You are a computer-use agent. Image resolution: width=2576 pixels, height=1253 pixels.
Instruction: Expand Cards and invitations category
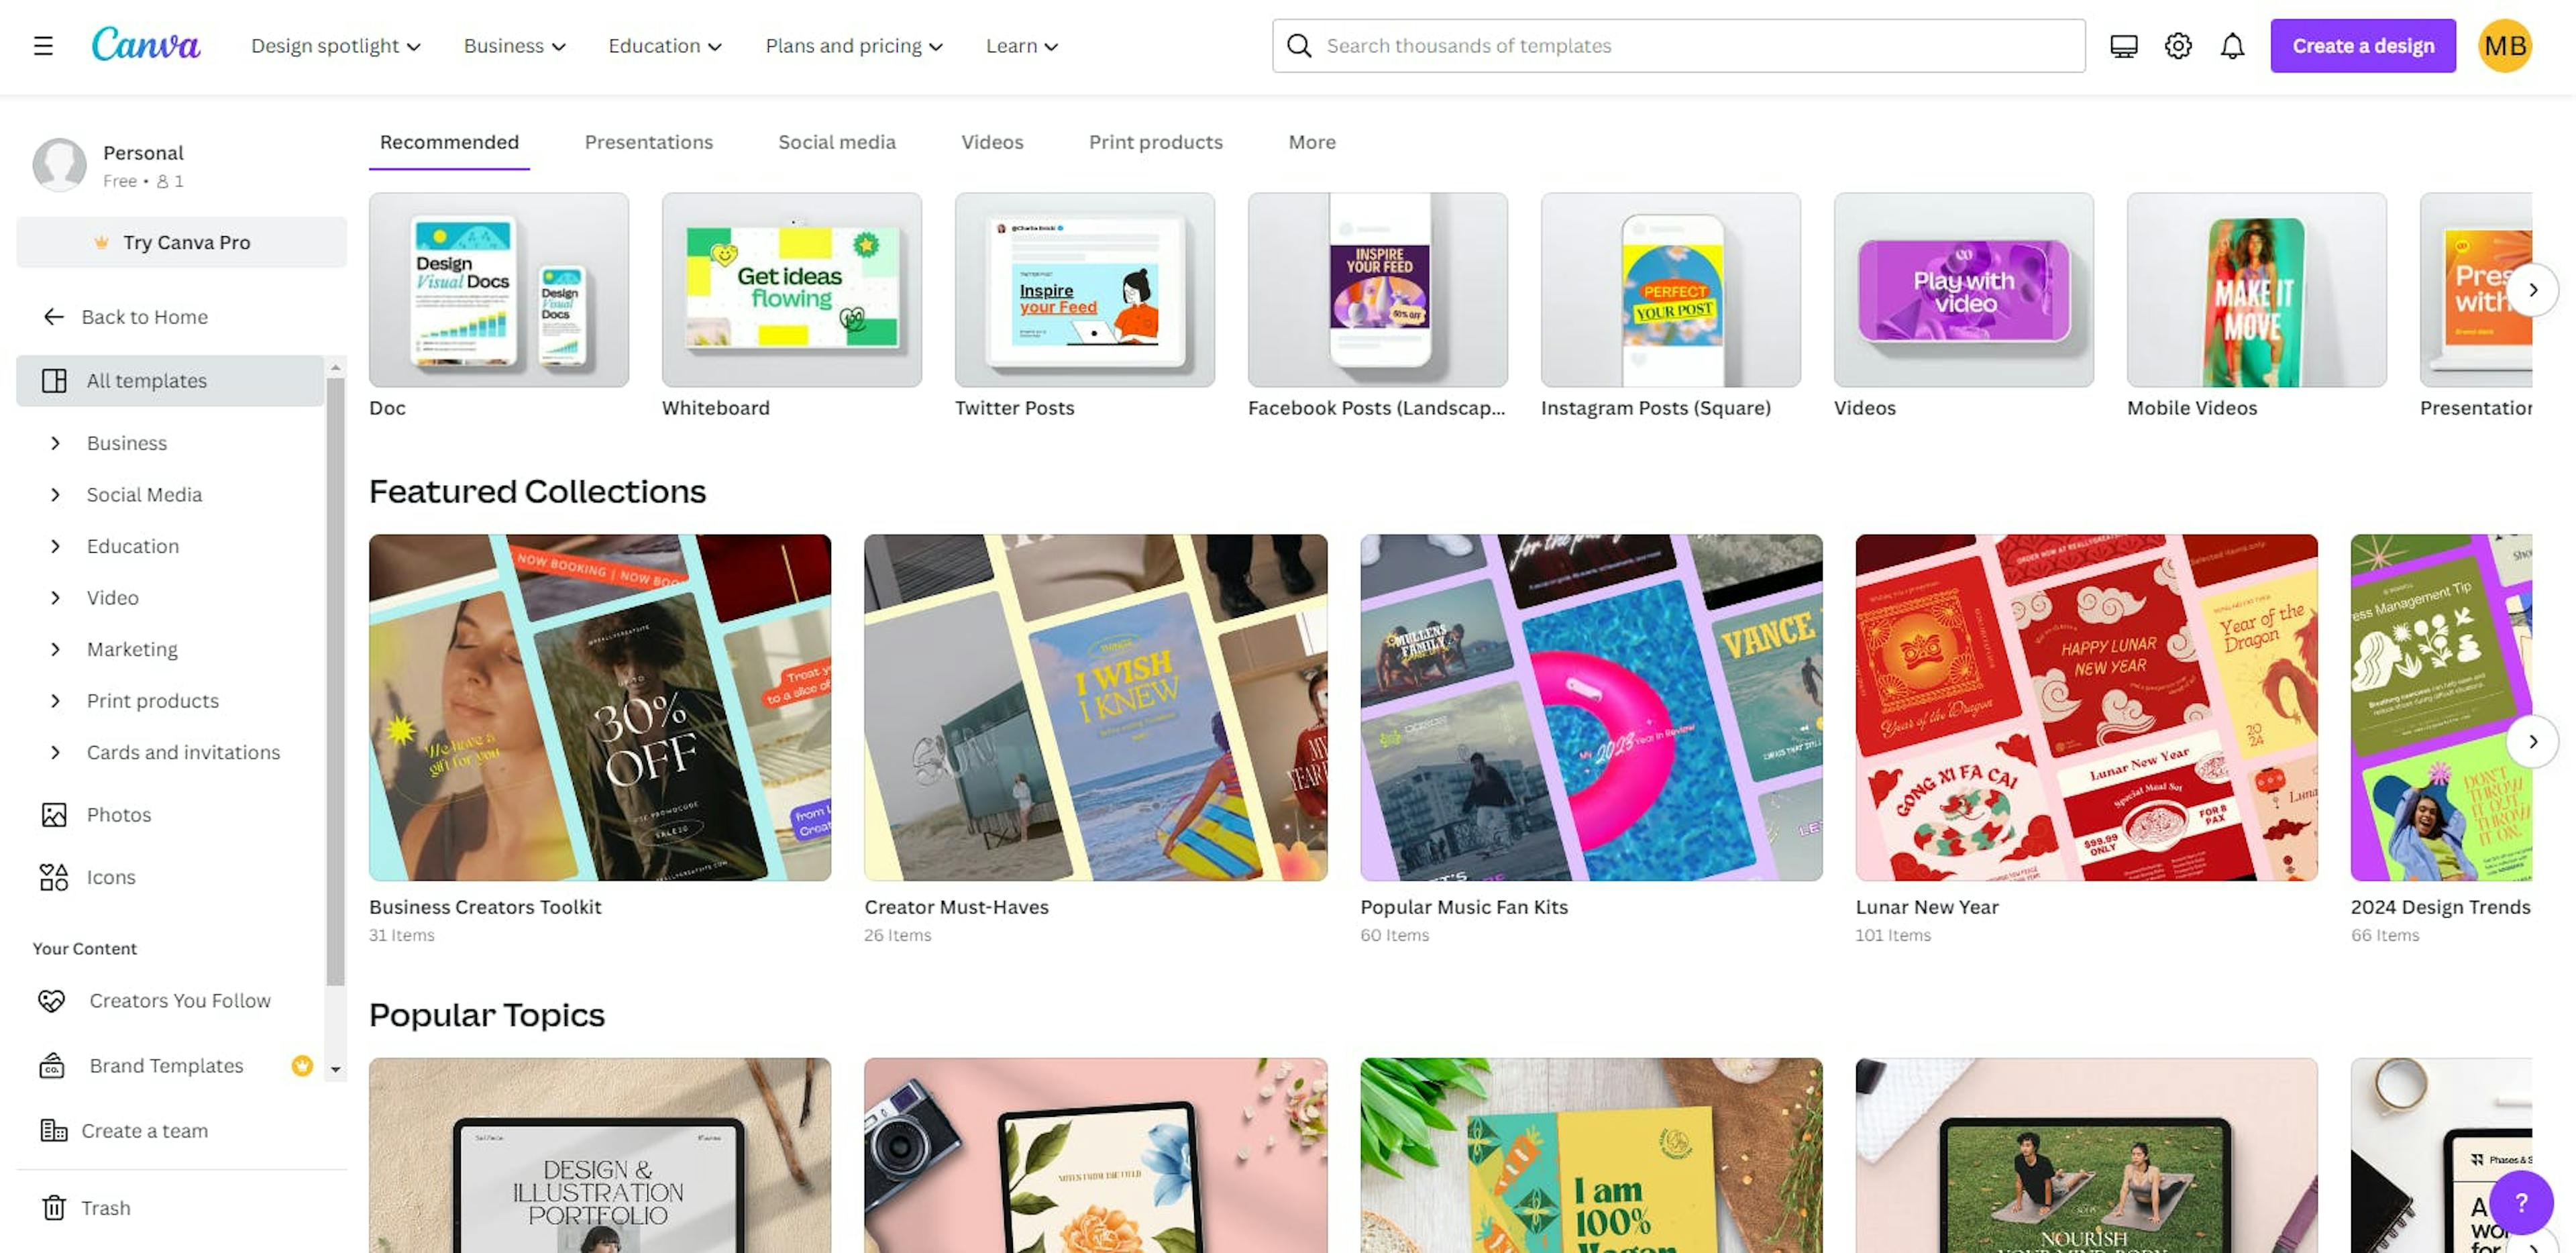[183, 752]
